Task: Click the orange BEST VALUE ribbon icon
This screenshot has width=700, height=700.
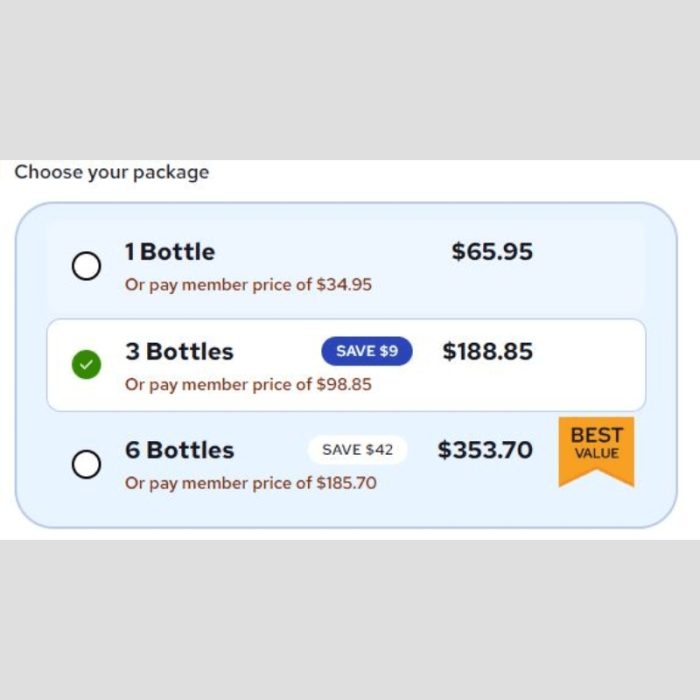Action: pyautogui.click(x=596, y=450)
